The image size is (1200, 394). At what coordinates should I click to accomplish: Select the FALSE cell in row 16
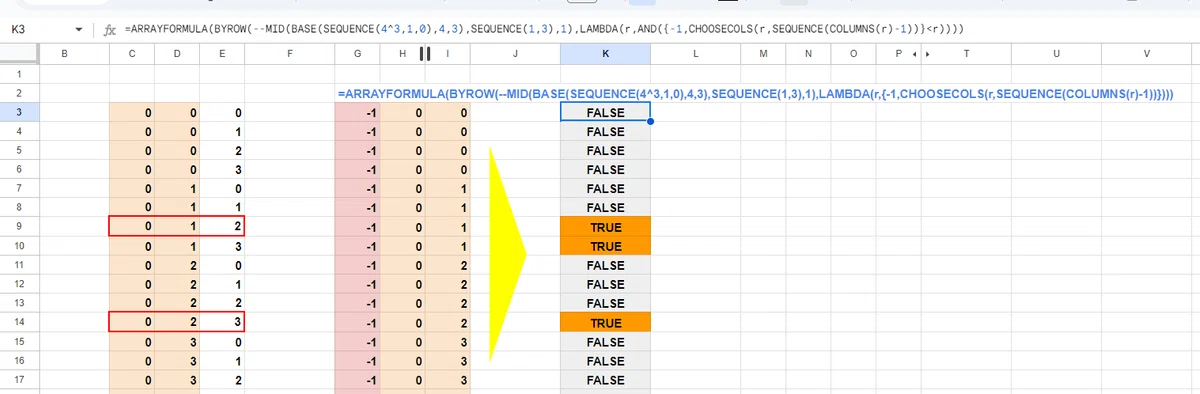point(606,360)
